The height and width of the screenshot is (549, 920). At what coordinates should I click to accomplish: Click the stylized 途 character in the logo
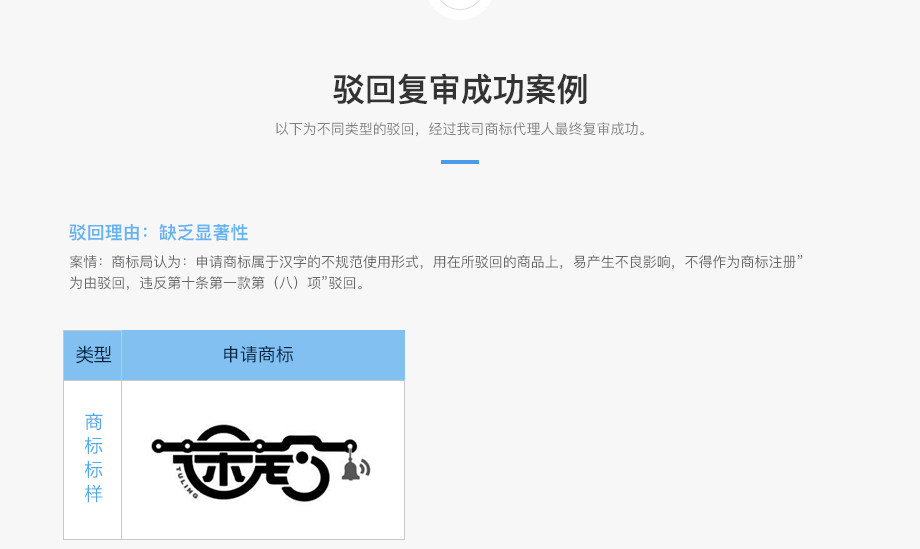(x=218, y=462)
